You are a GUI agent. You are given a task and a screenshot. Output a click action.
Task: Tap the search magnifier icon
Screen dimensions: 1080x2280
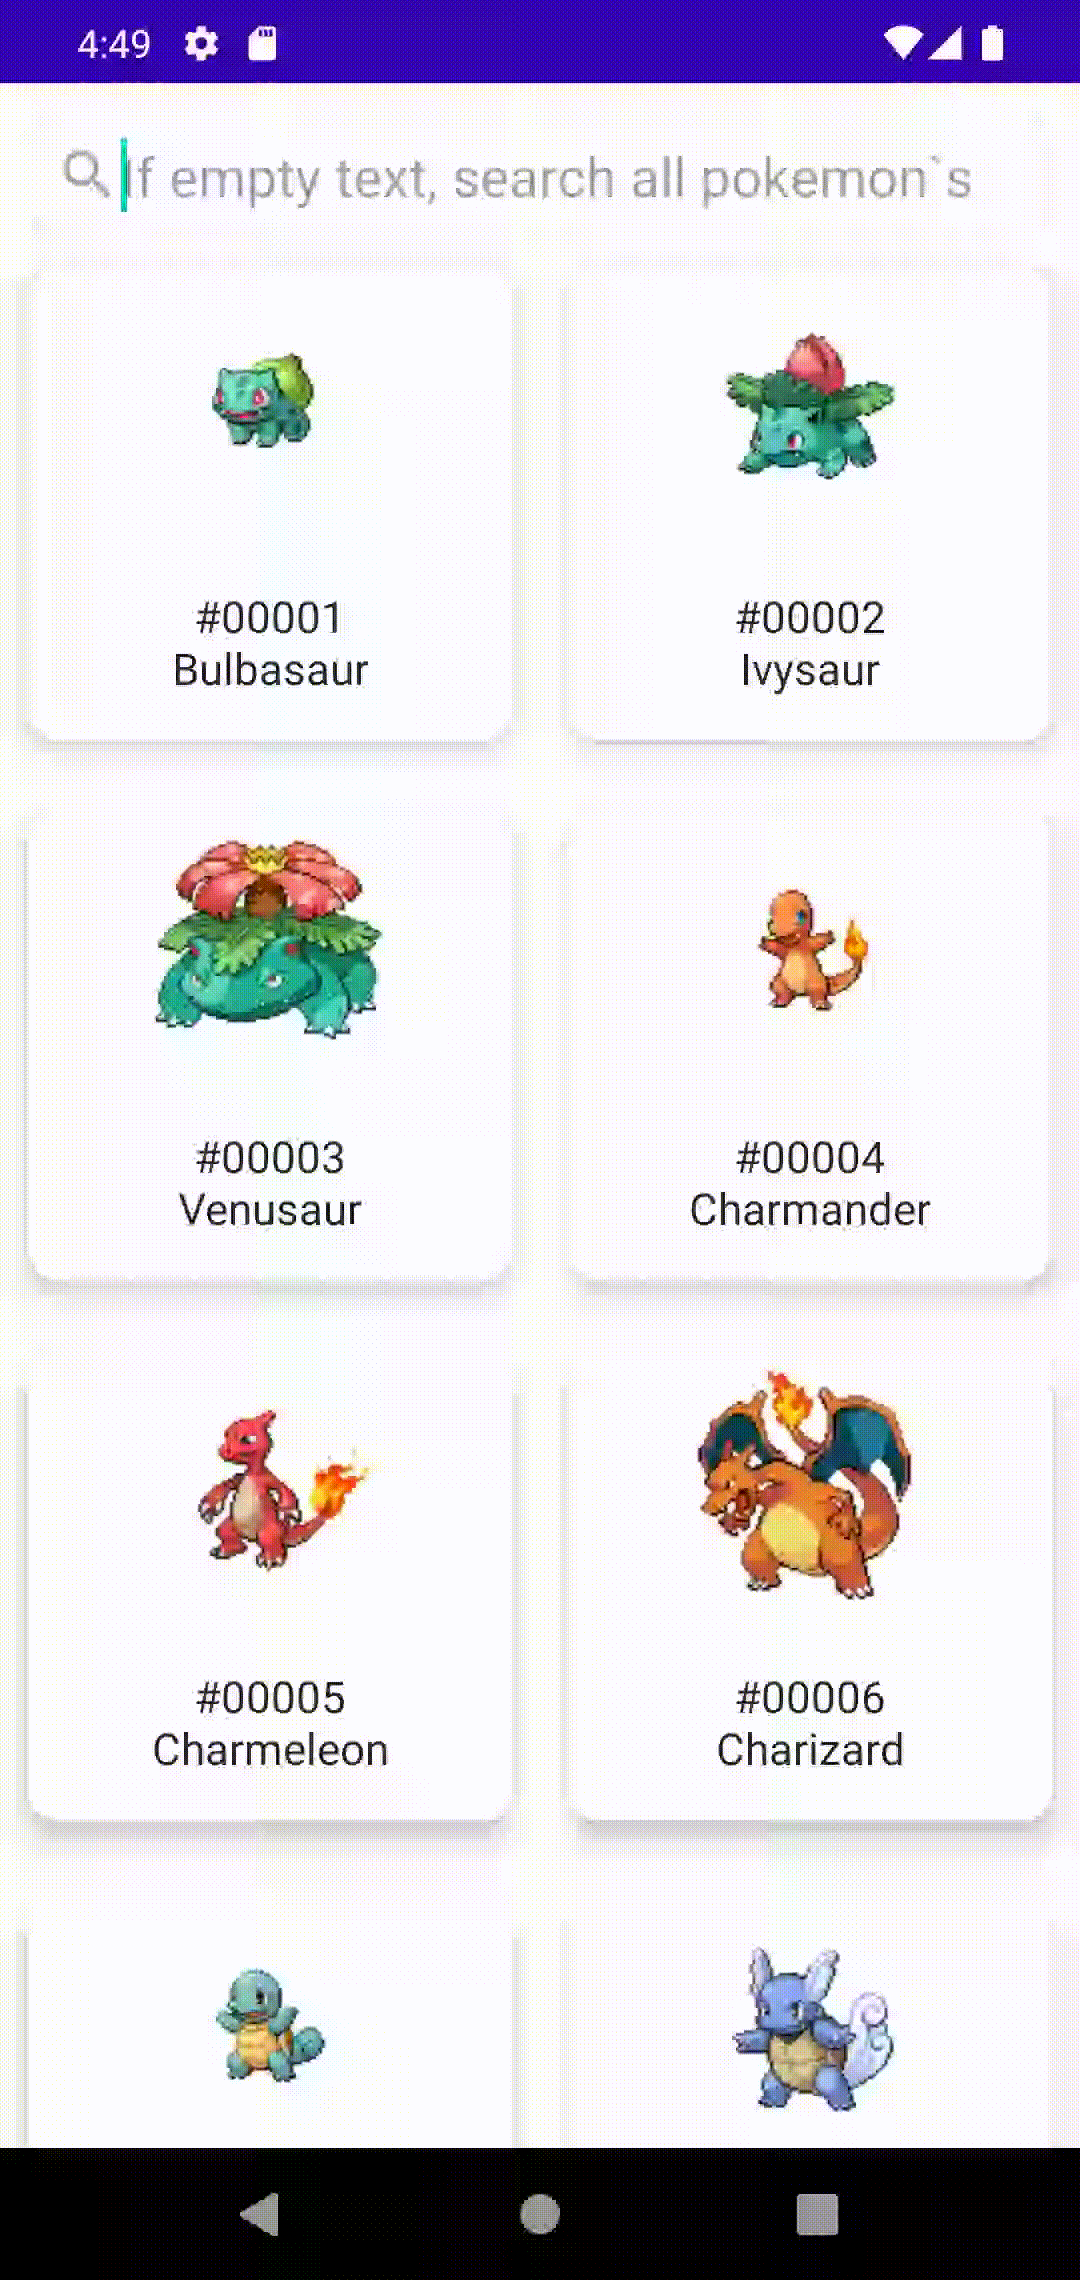(86, 174)
